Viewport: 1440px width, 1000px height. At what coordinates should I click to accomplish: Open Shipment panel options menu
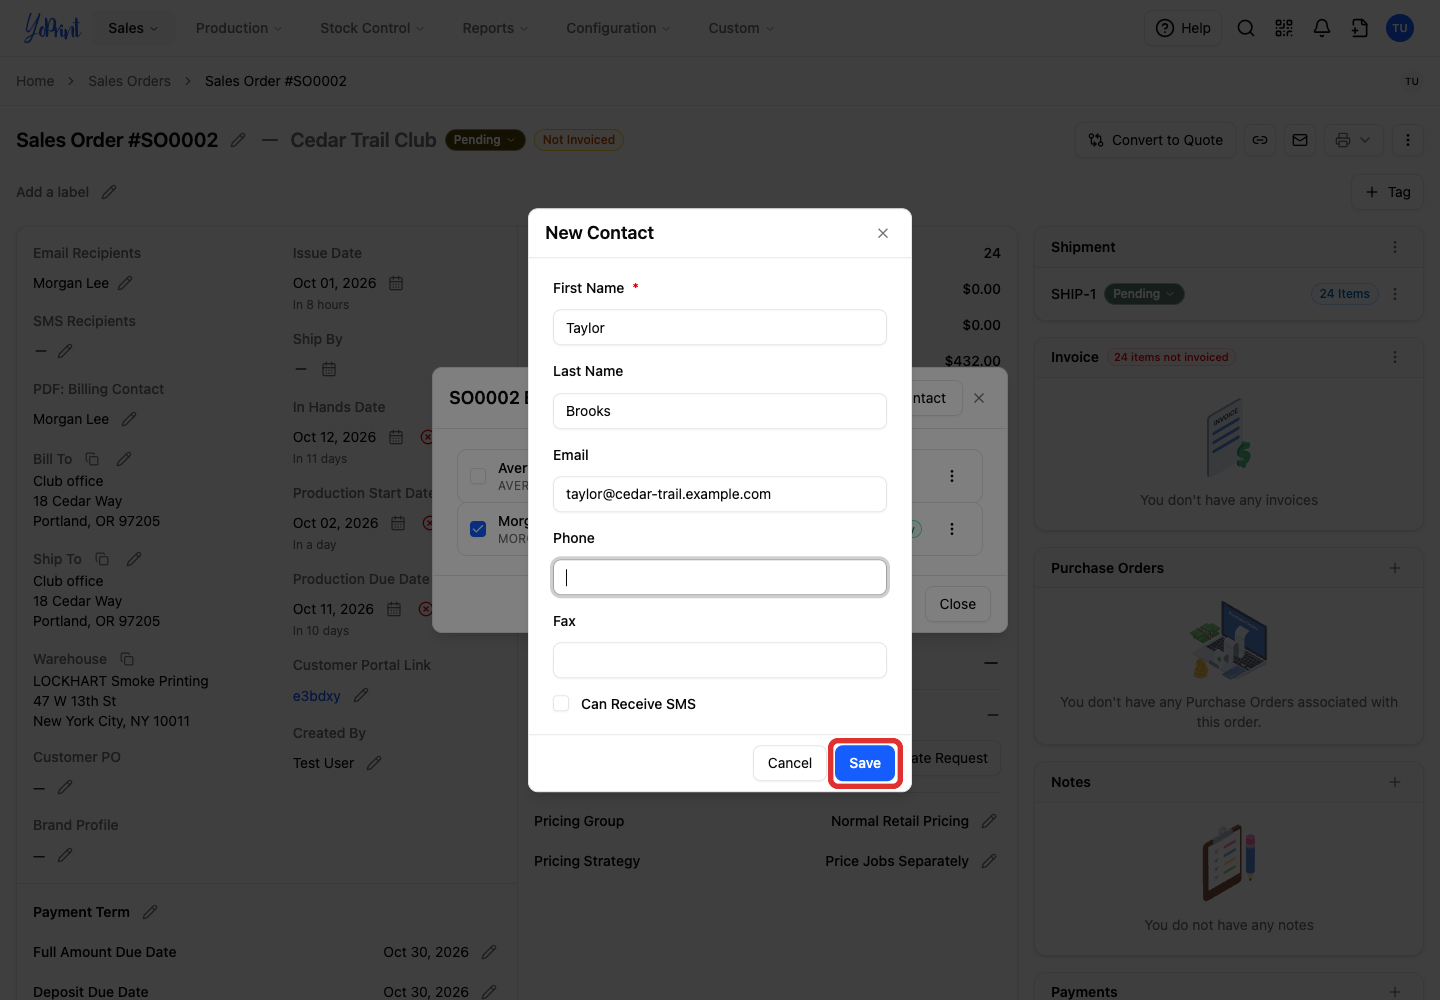(1395, 247)
